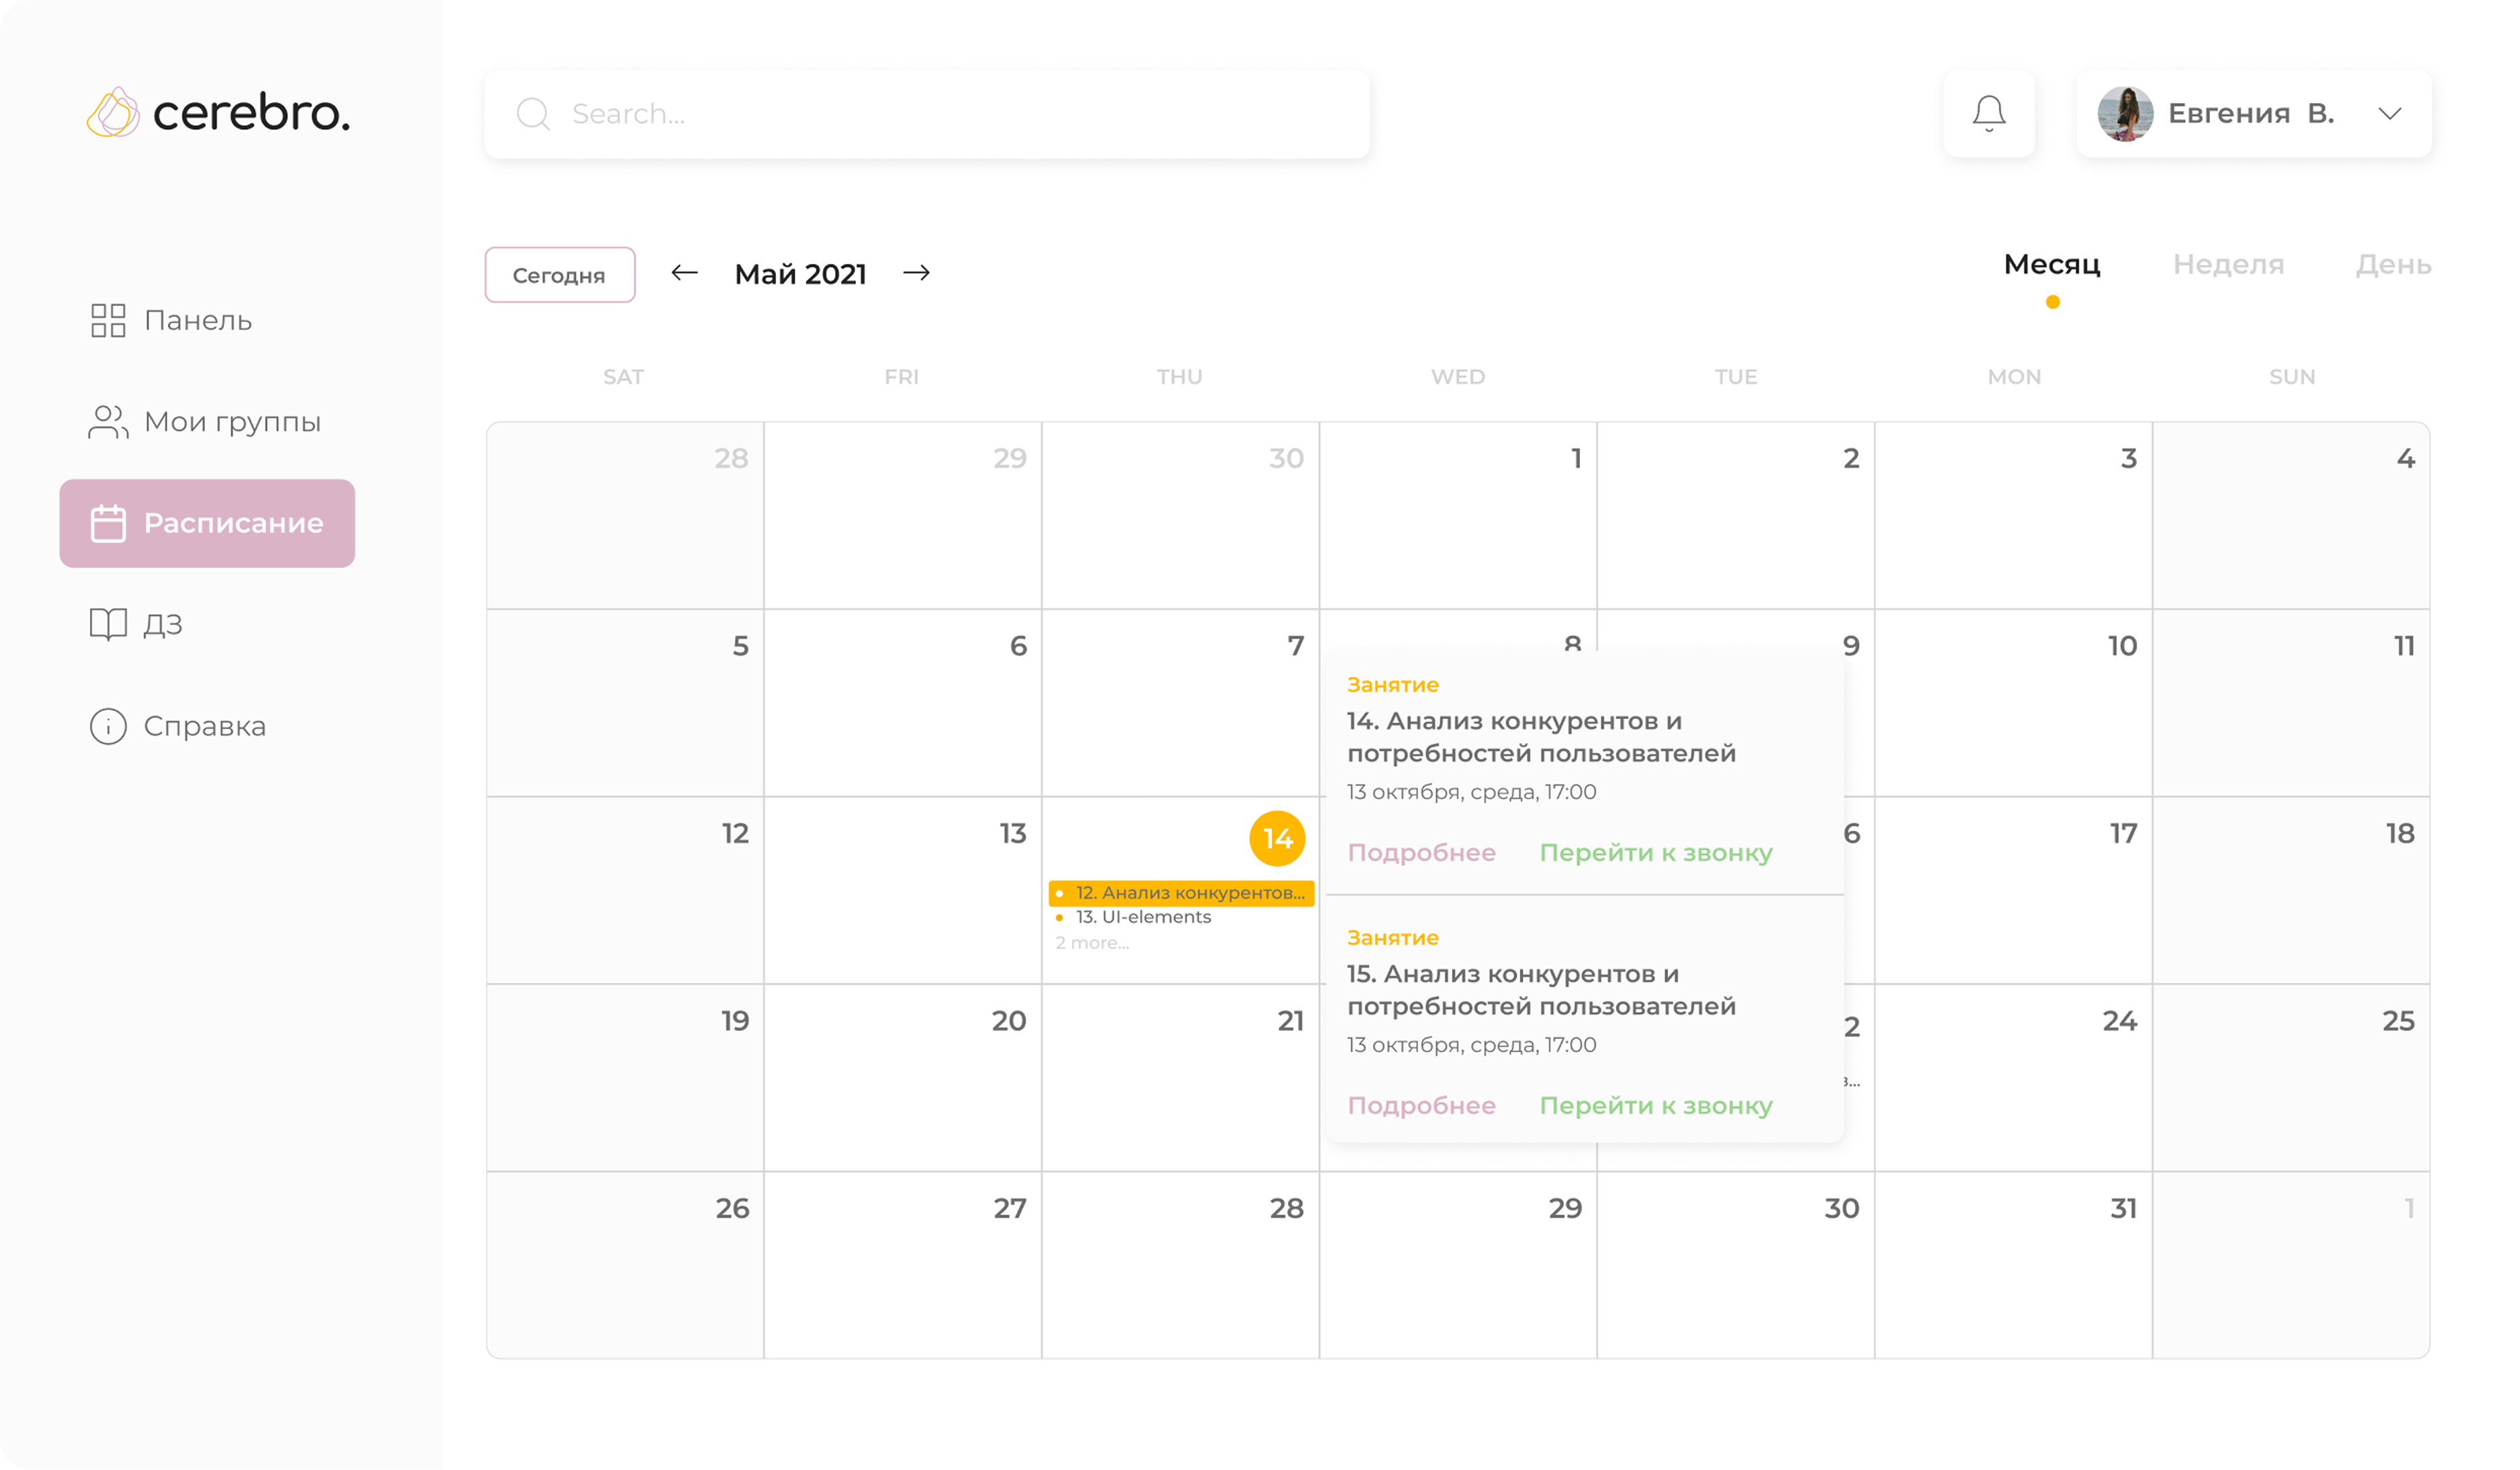Screen dimensions: 2520x1470
Task: Click Евгения В. profile avatar
Action: click(x=2124, y=113)
